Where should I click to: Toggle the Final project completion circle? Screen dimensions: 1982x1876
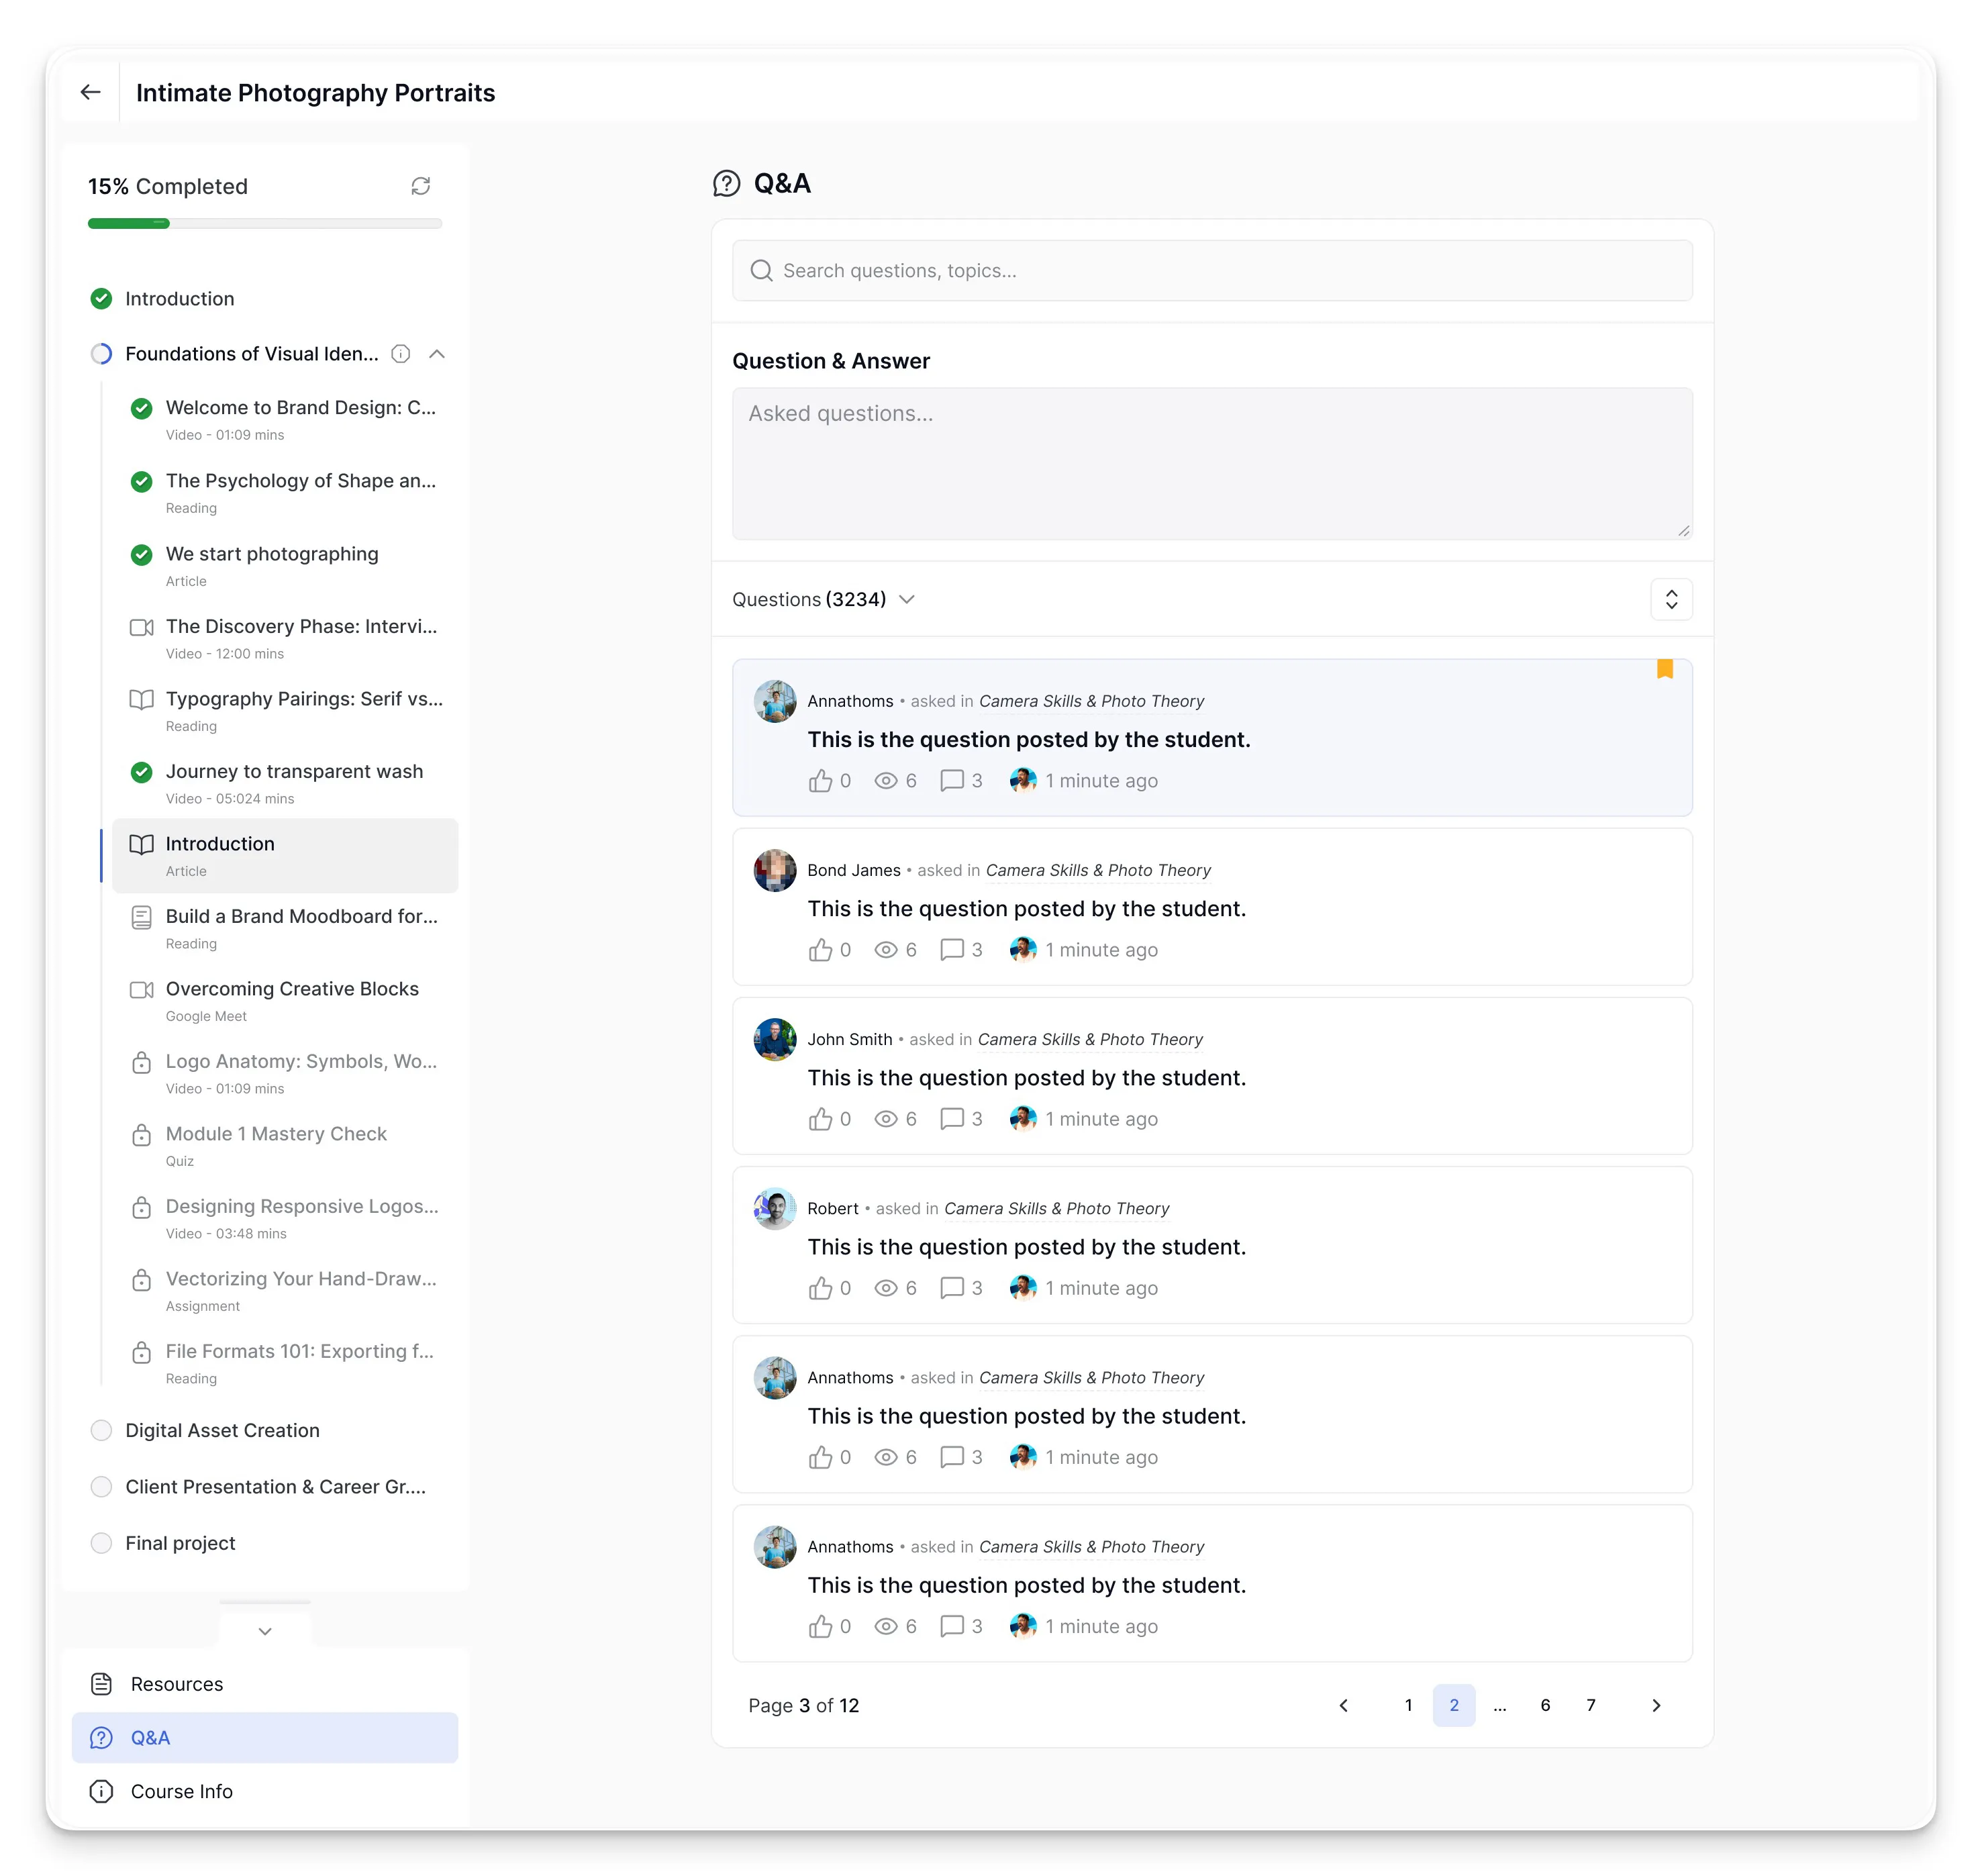(101, 1543)
